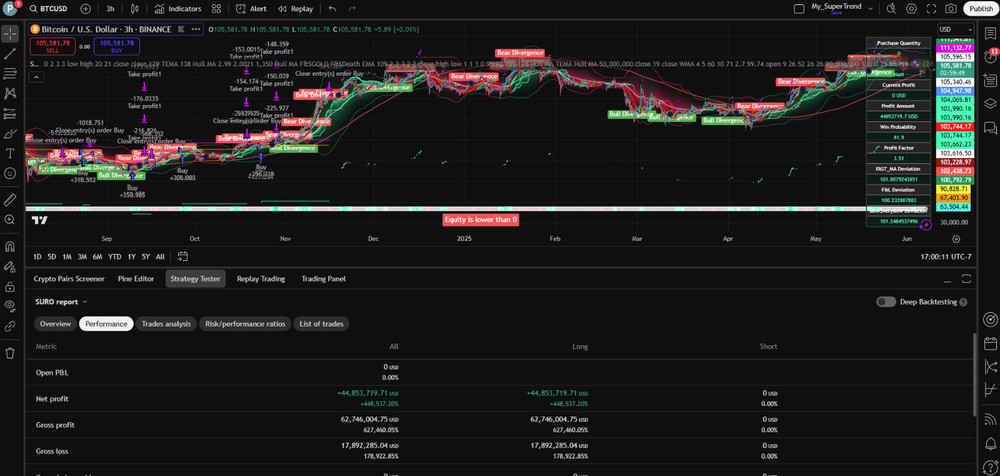The height and width of the screenshot is (476, 1000).
Task: Expand the My_SuperTrend layout dropdown
Action: [x=869, y=7]
